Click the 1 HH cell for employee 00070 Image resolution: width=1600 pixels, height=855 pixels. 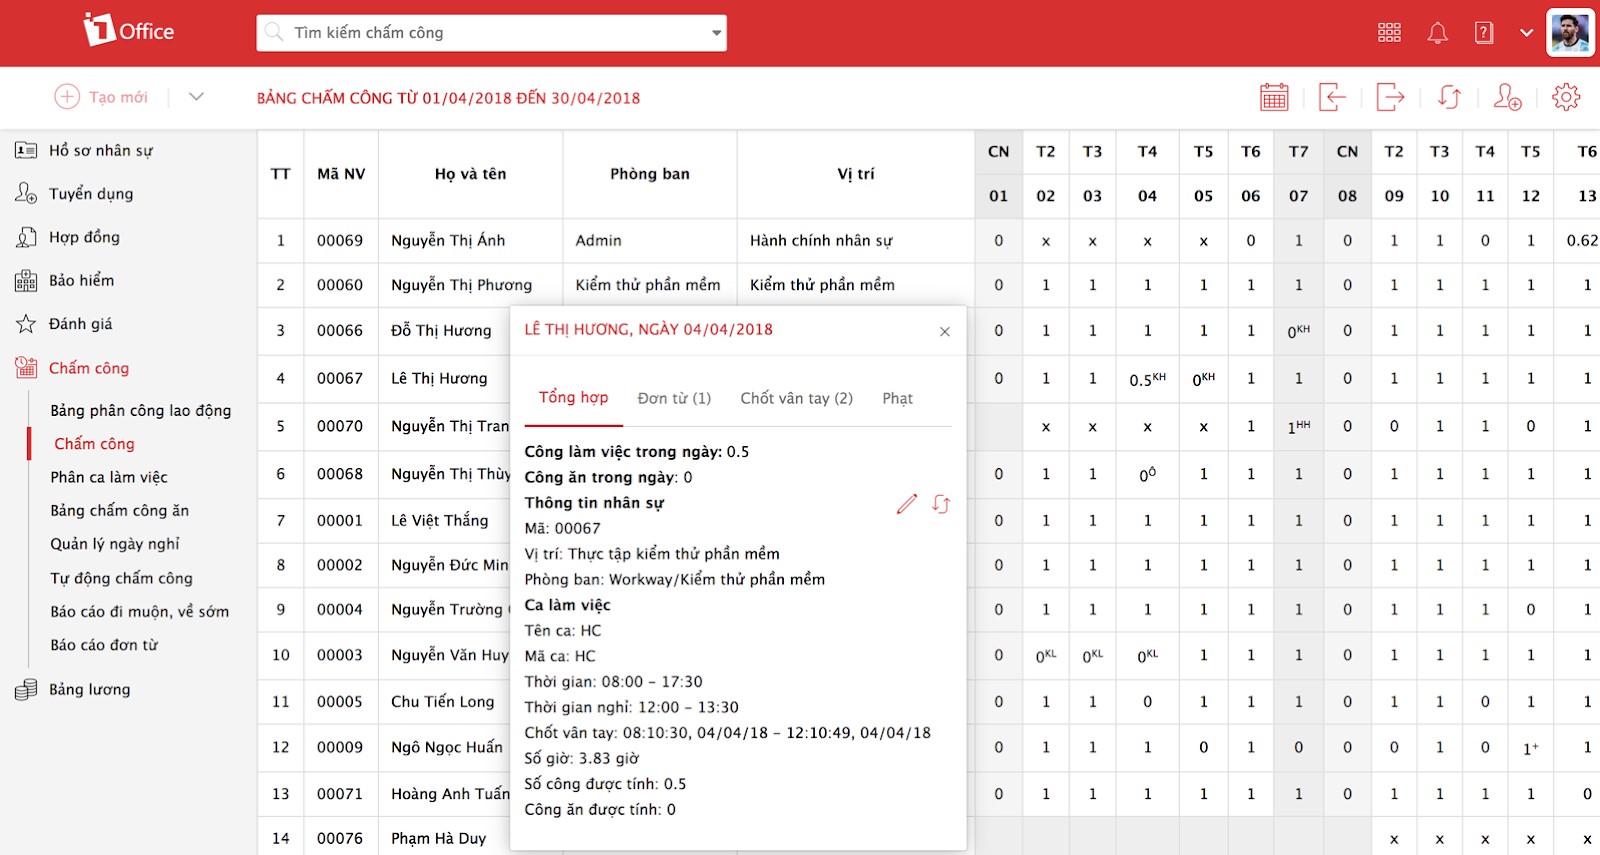coord(1298,426)
